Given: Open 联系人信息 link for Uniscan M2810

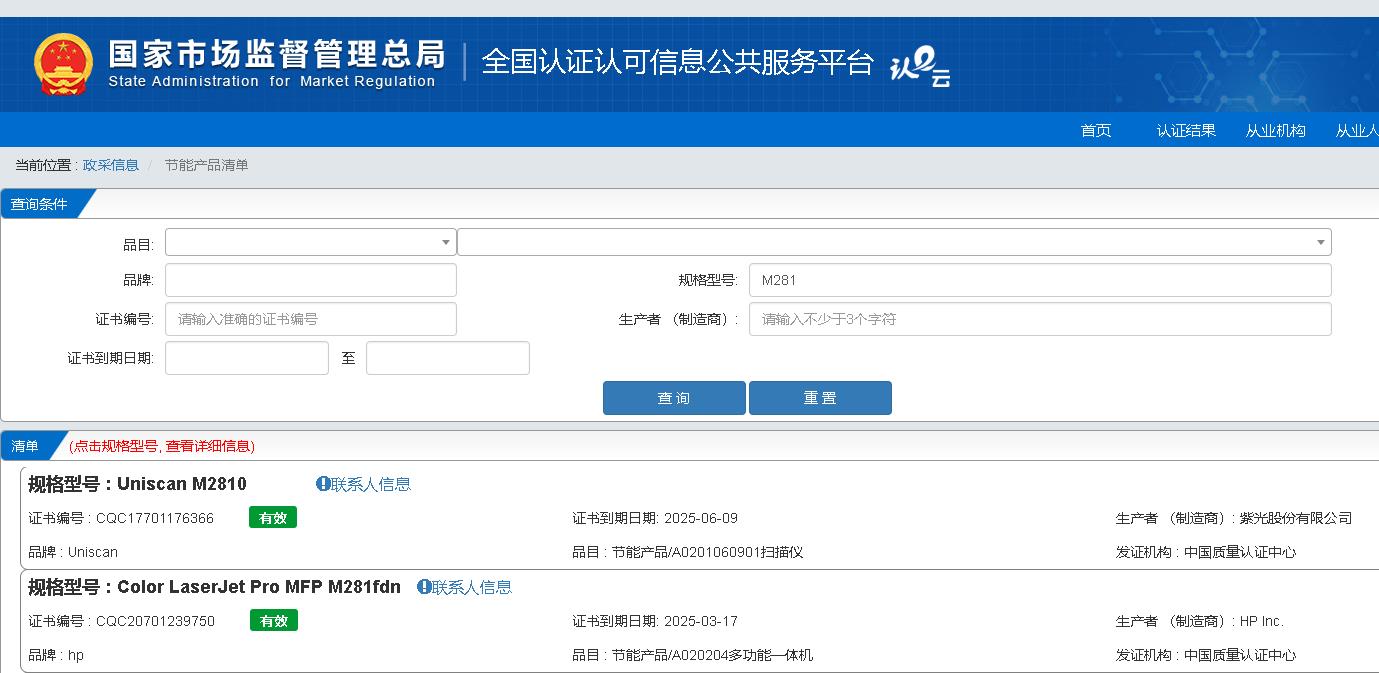Looking at the screenshot, I should pos(371,484).
